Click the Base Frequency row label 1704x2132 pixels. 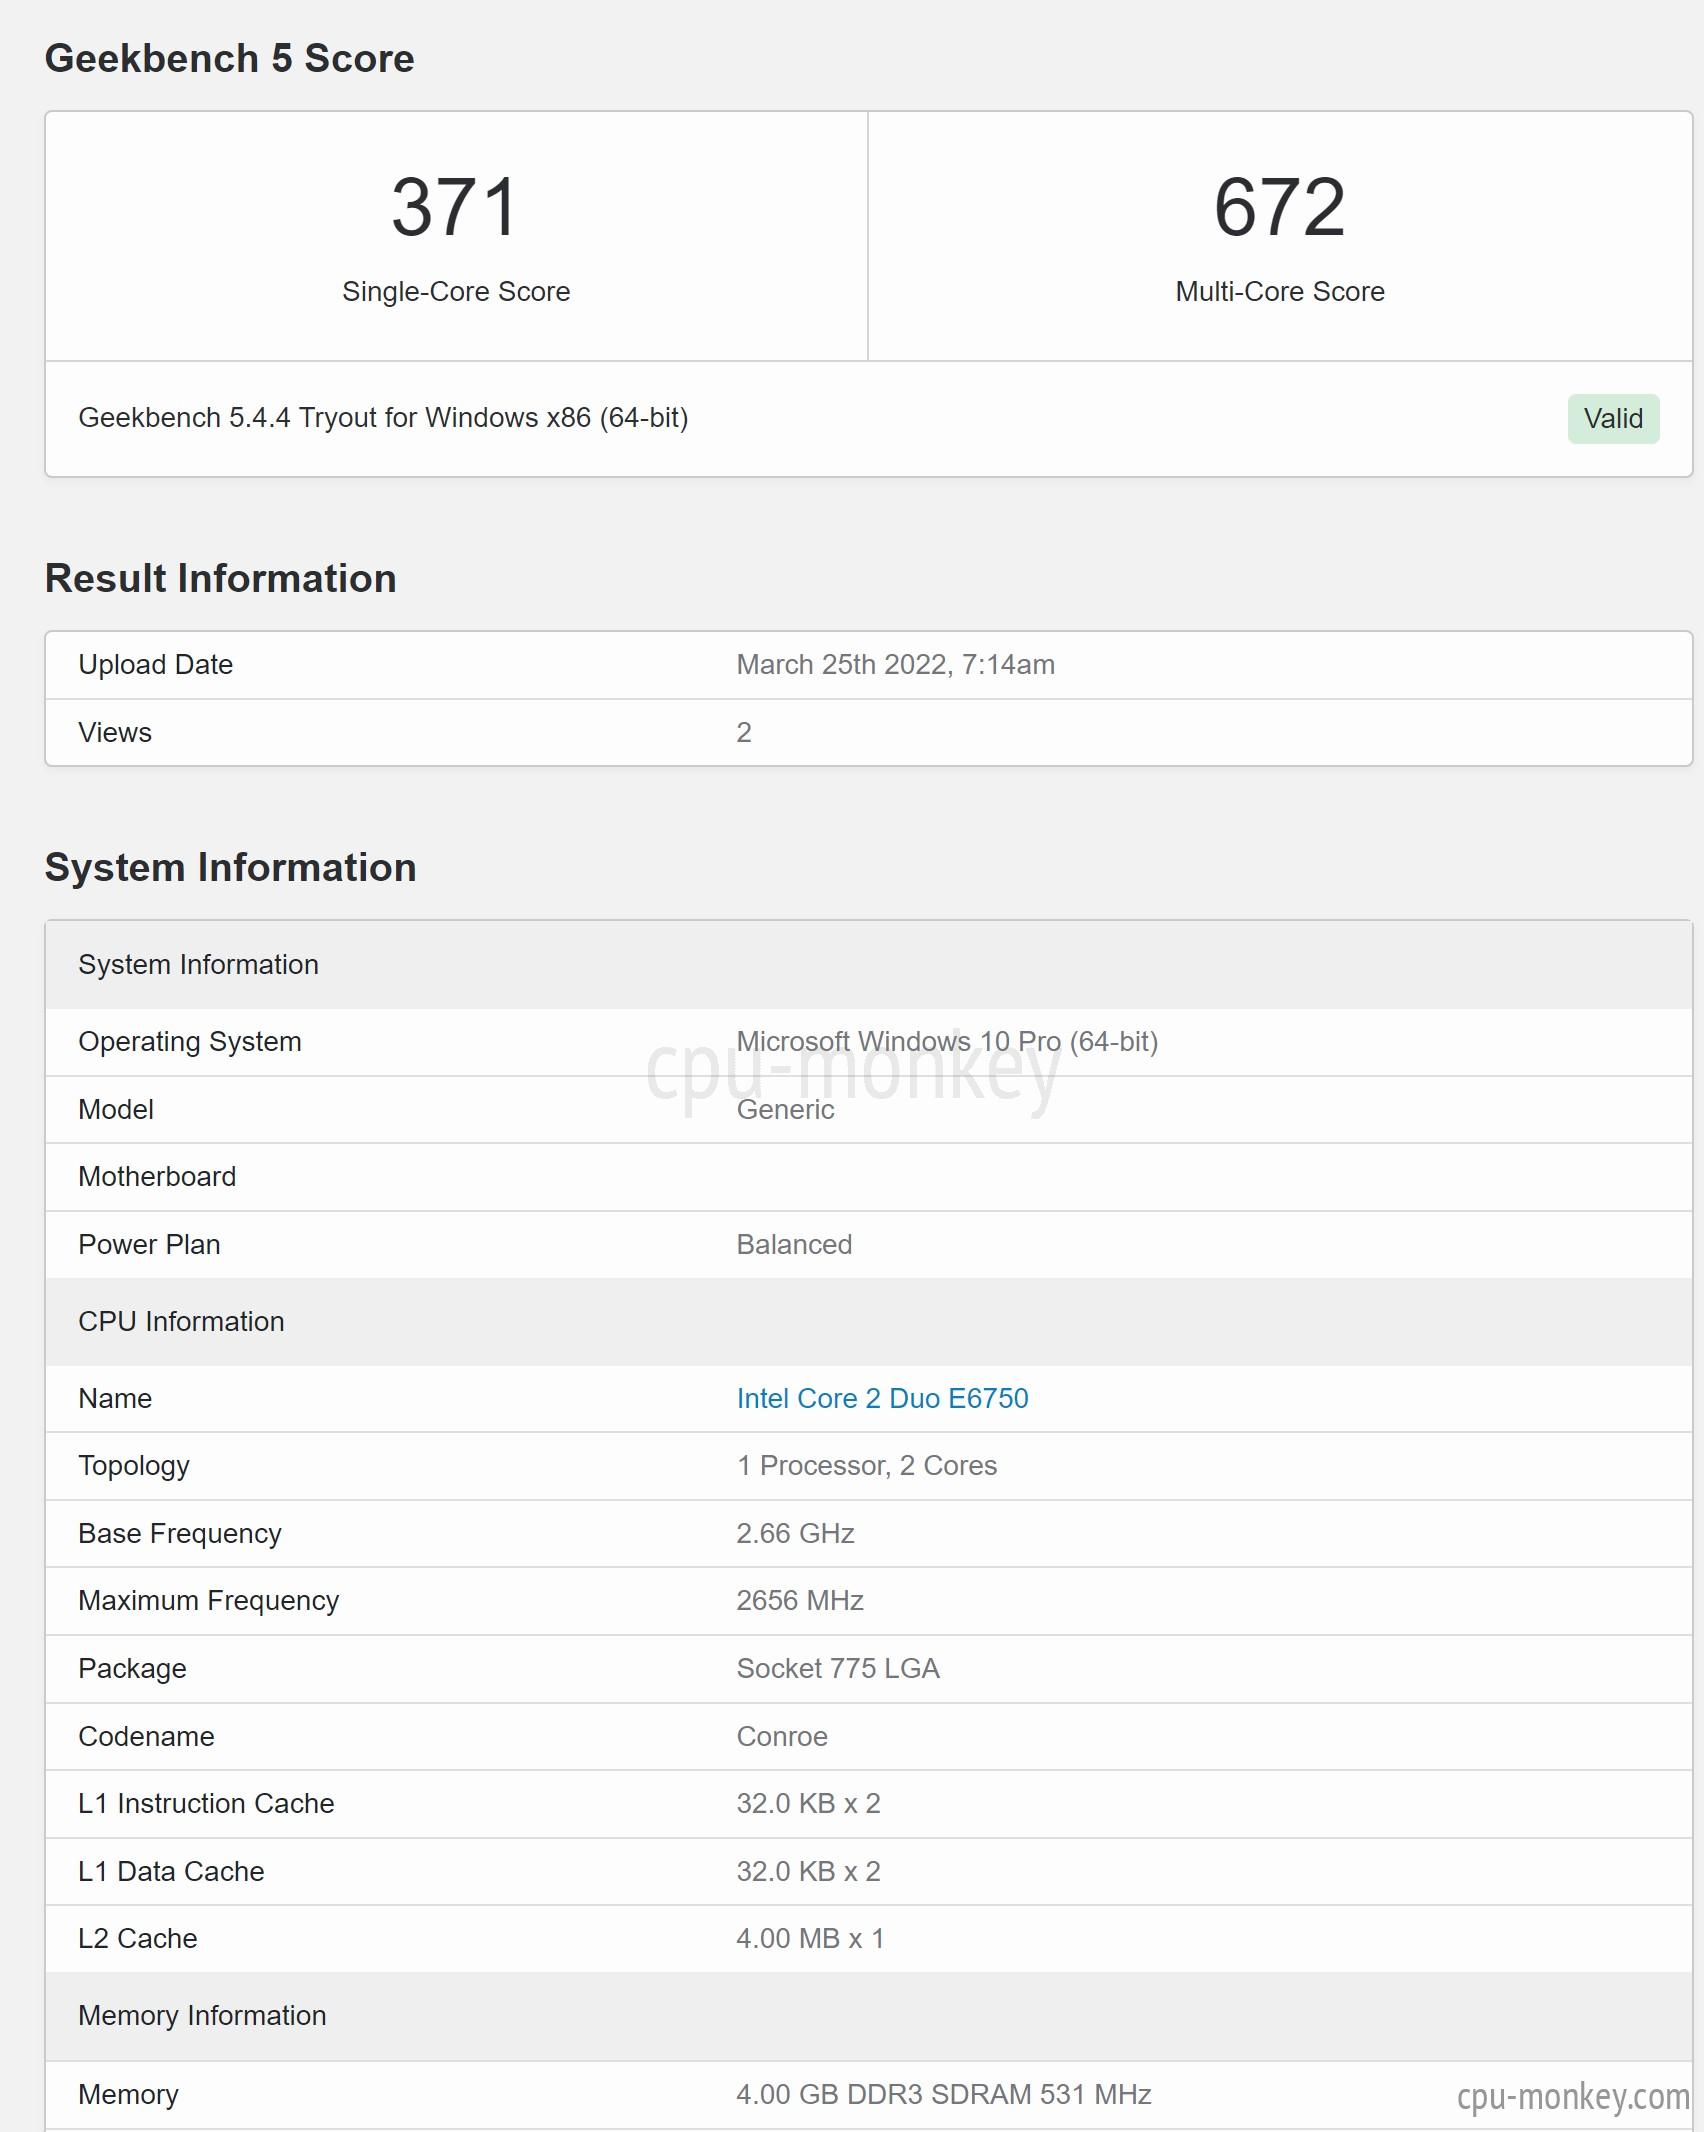click(180, 1533)
